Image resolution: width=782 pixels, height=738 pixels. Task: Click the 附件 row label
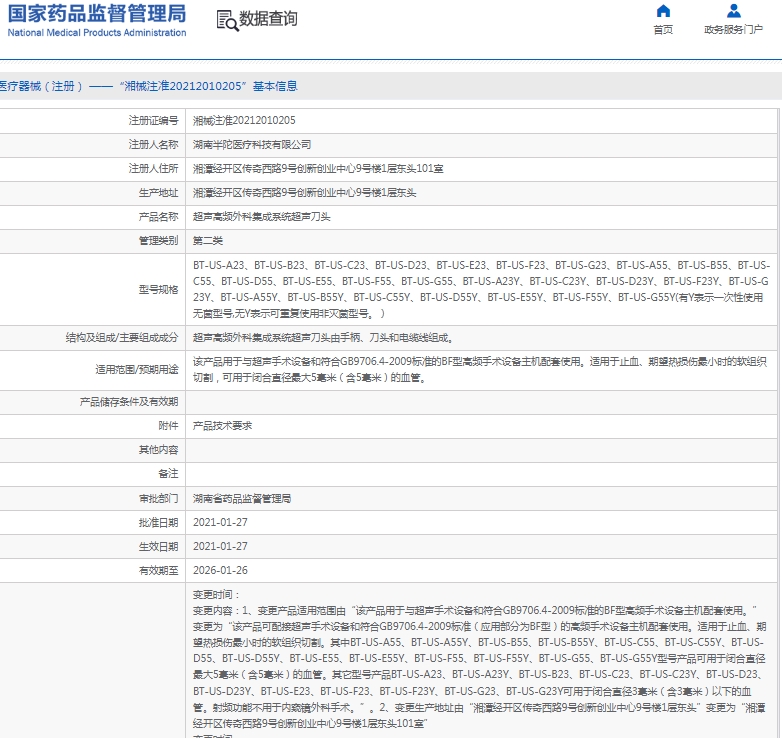point(168,426)
